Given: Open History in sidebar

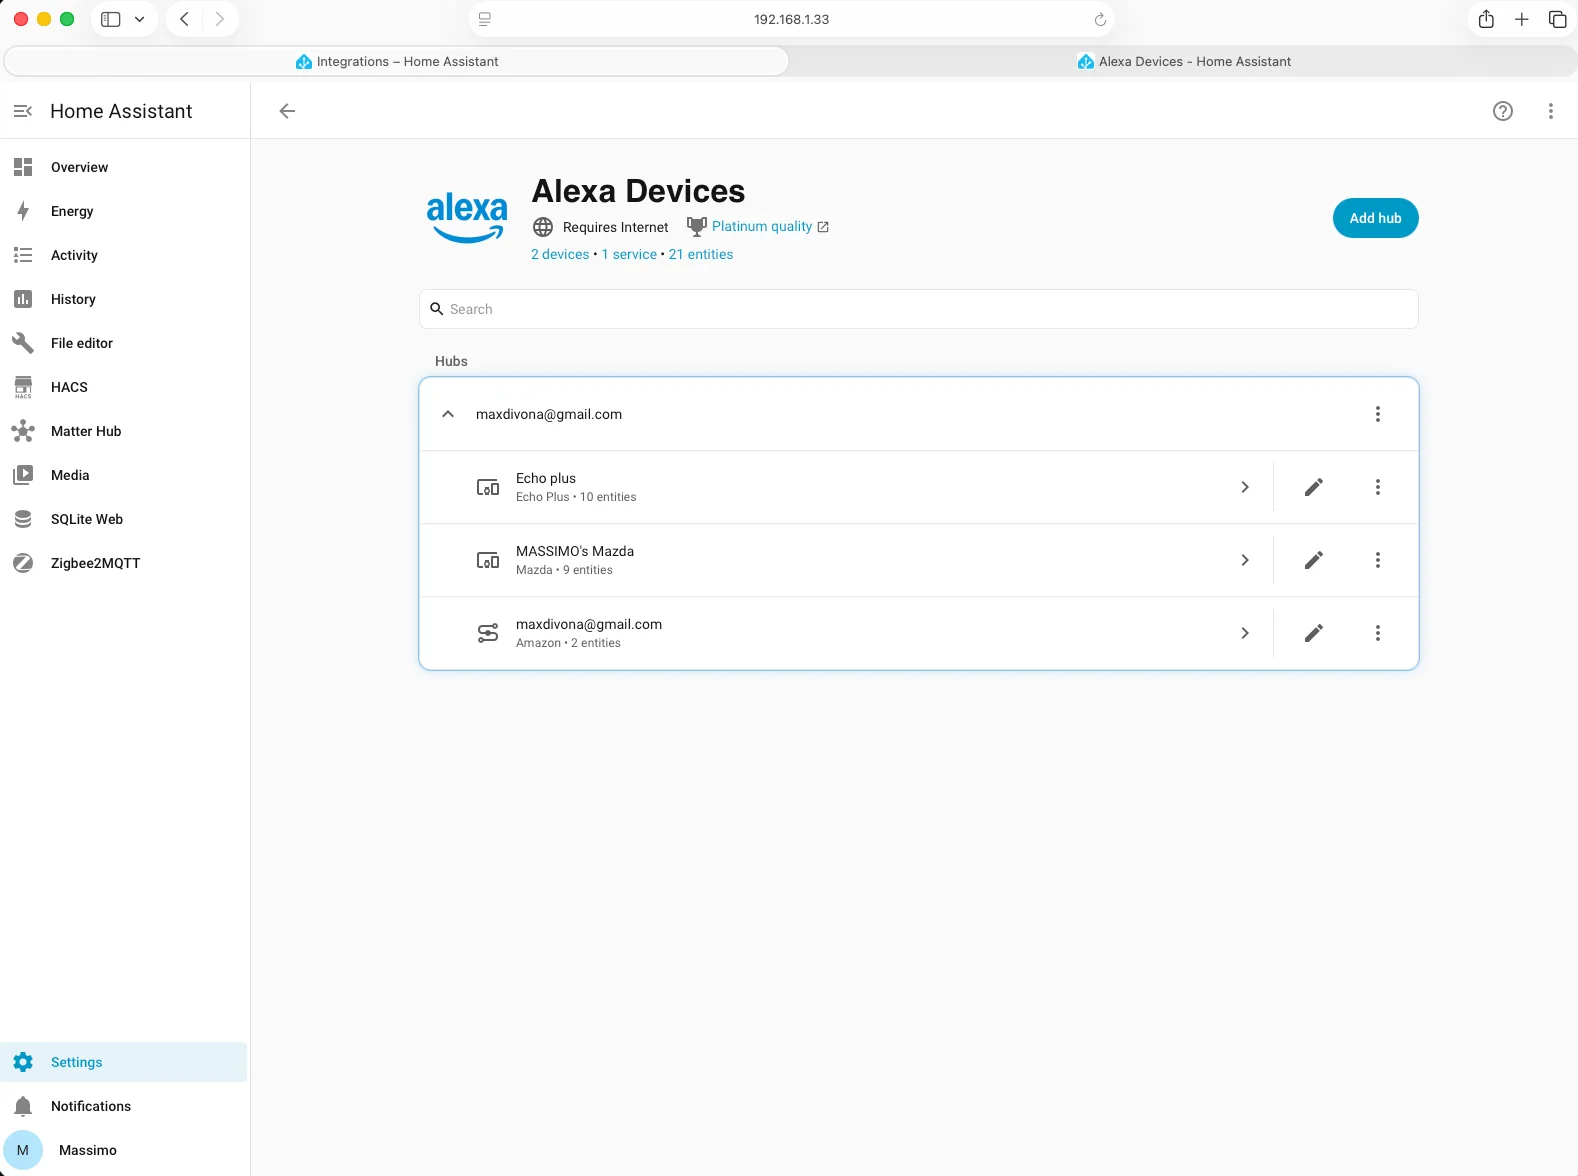Looking at the screenshot, I should pyautogui.click(x=124, y=299).
